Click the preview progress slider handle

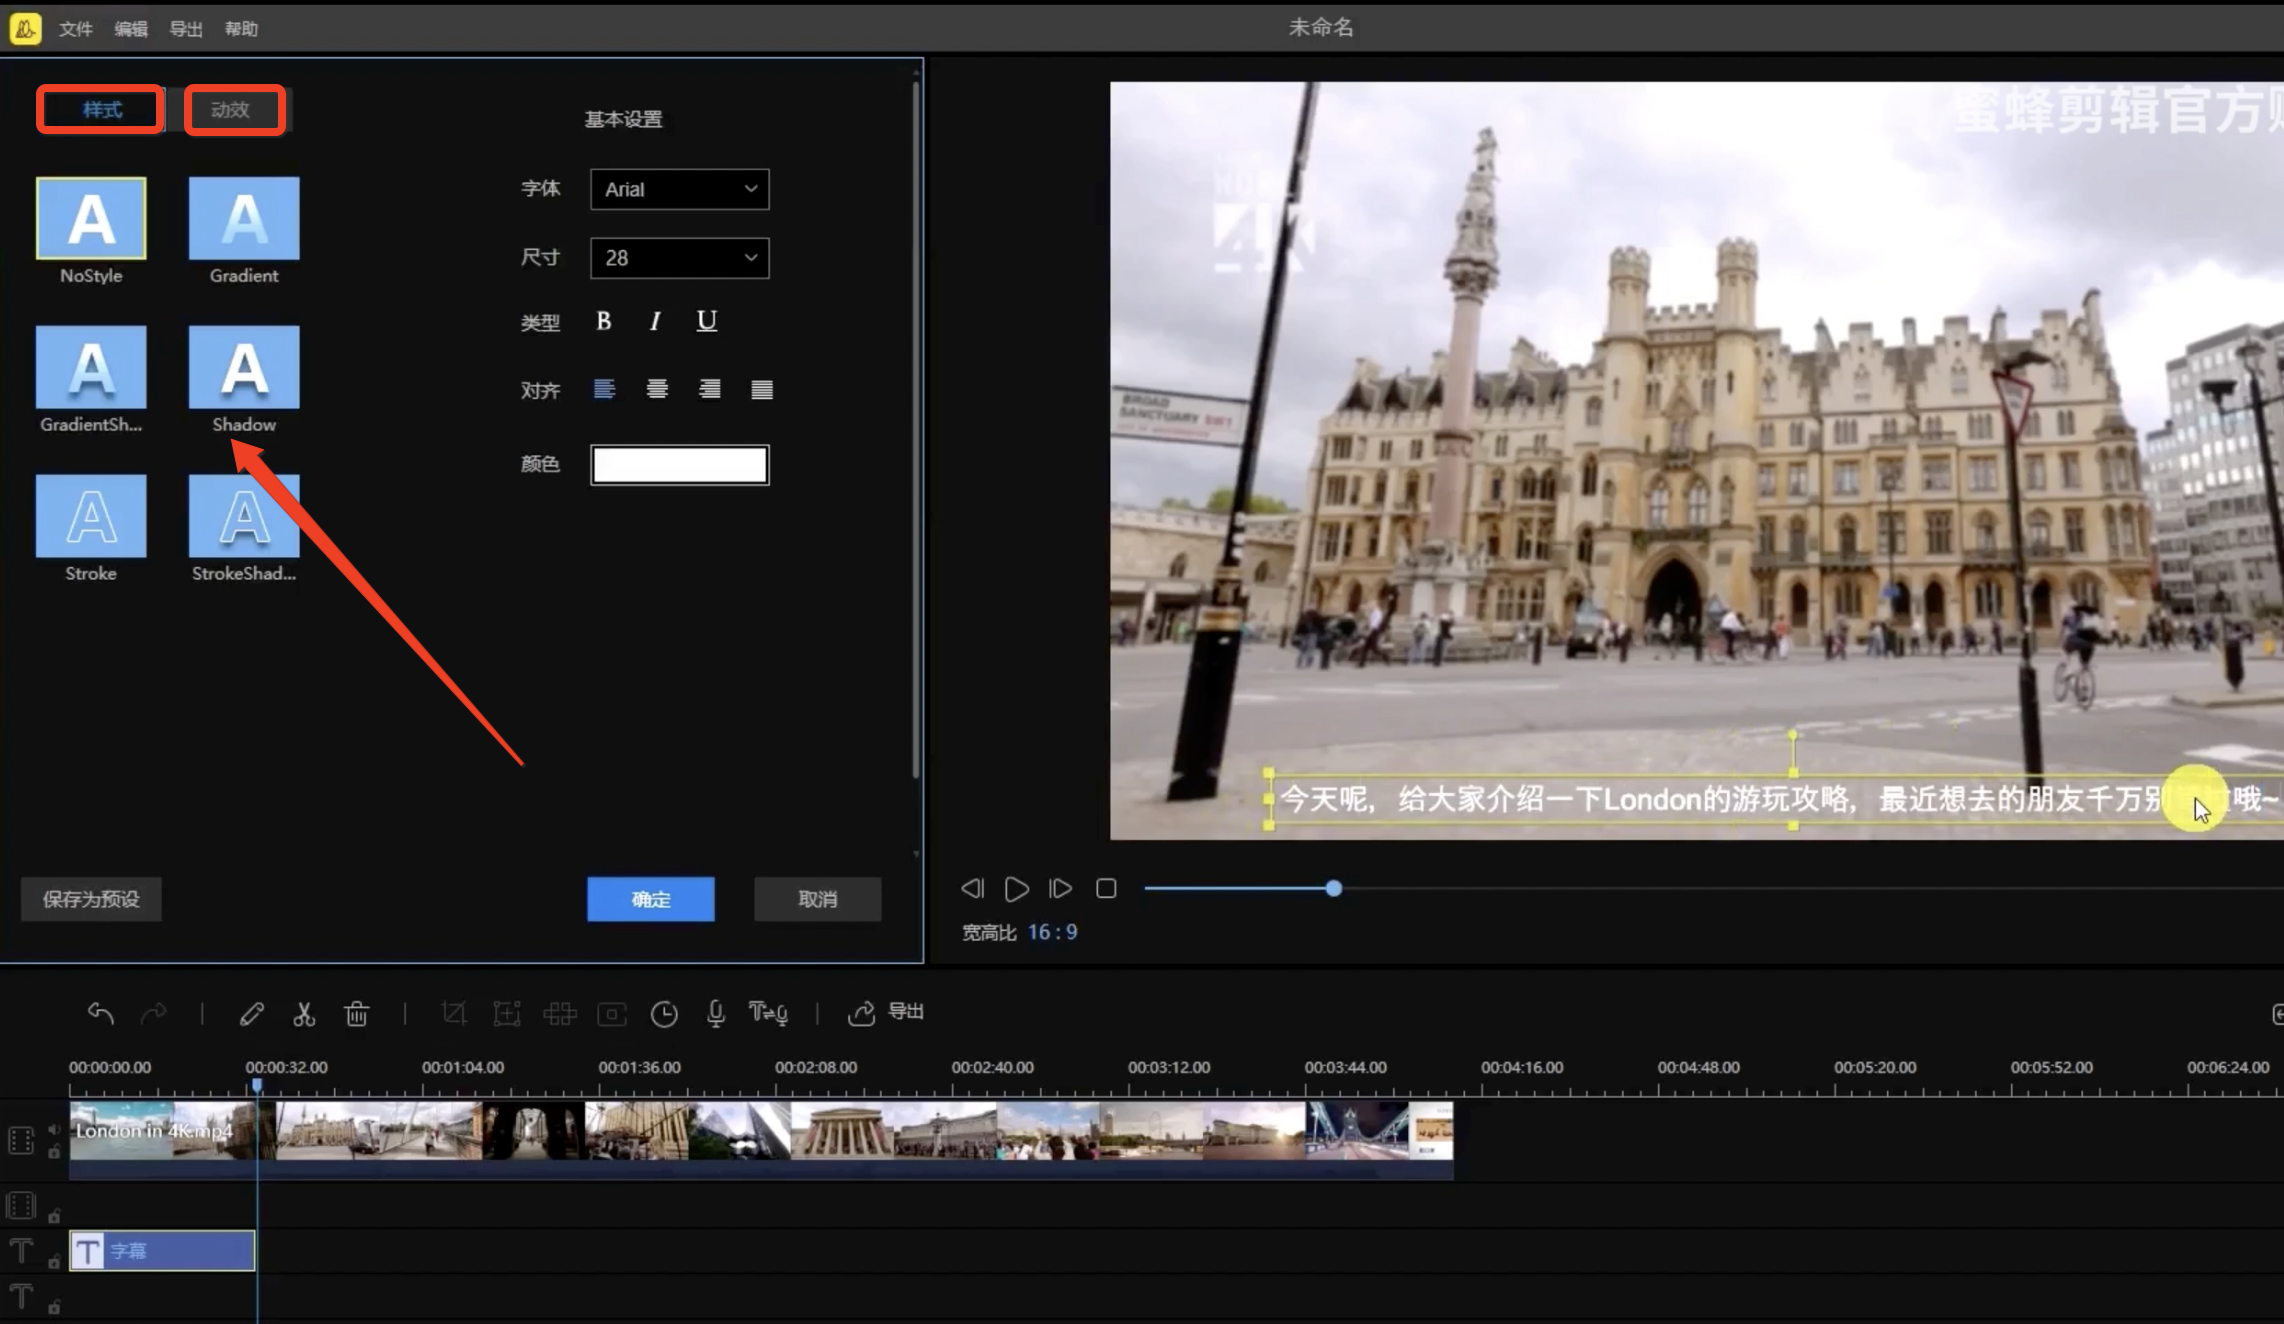click(x=1334, y=888)
